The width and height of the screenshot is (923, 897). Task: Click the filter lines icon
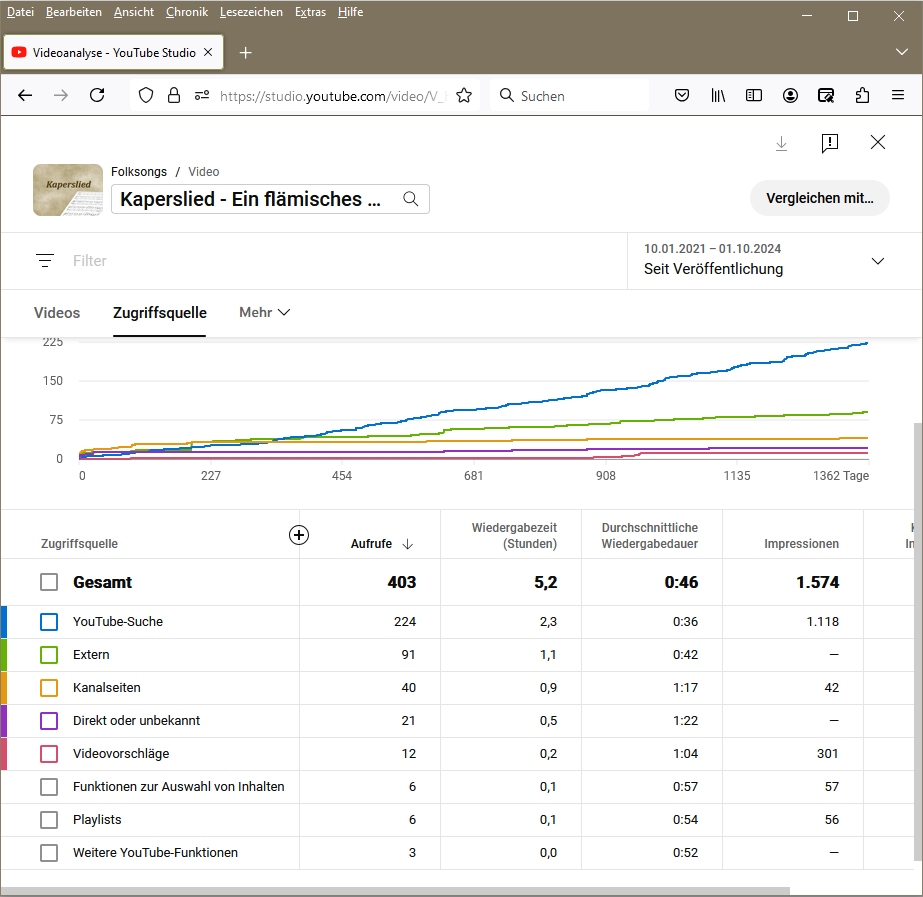[x=45, y=260]
